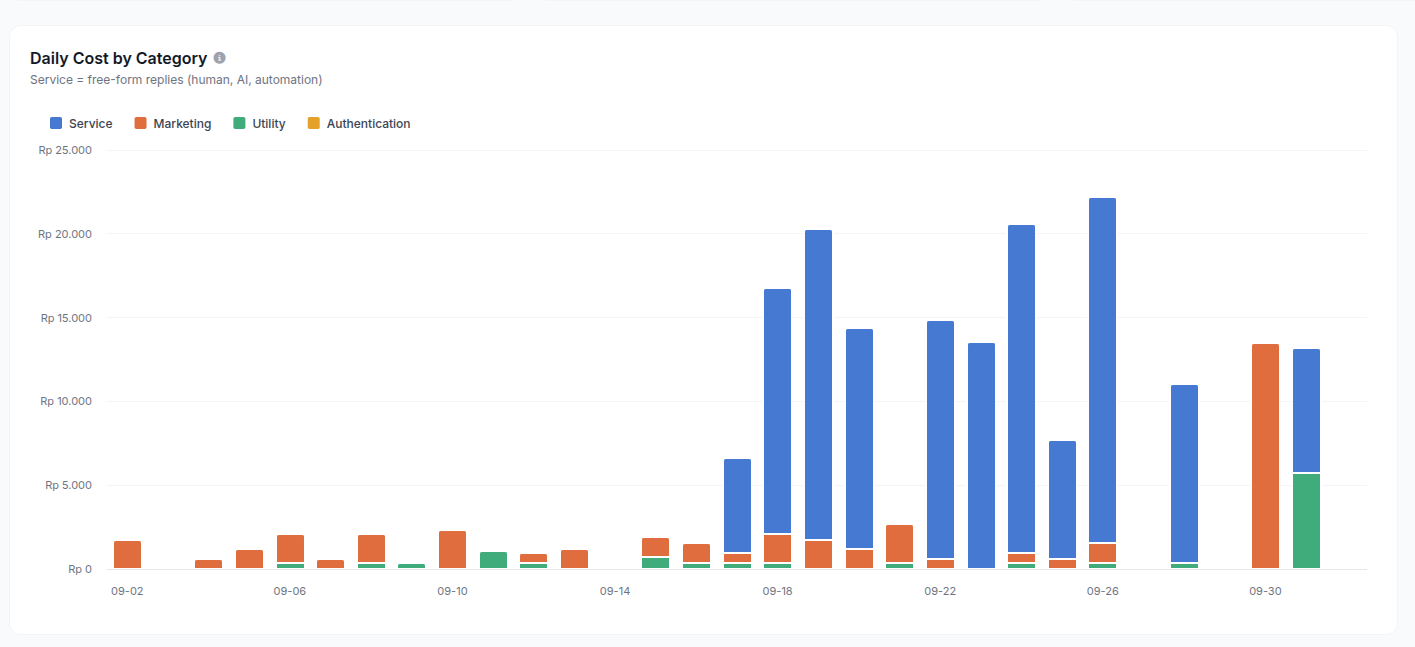Click the 09-30 date label

tap(1265, 591)
